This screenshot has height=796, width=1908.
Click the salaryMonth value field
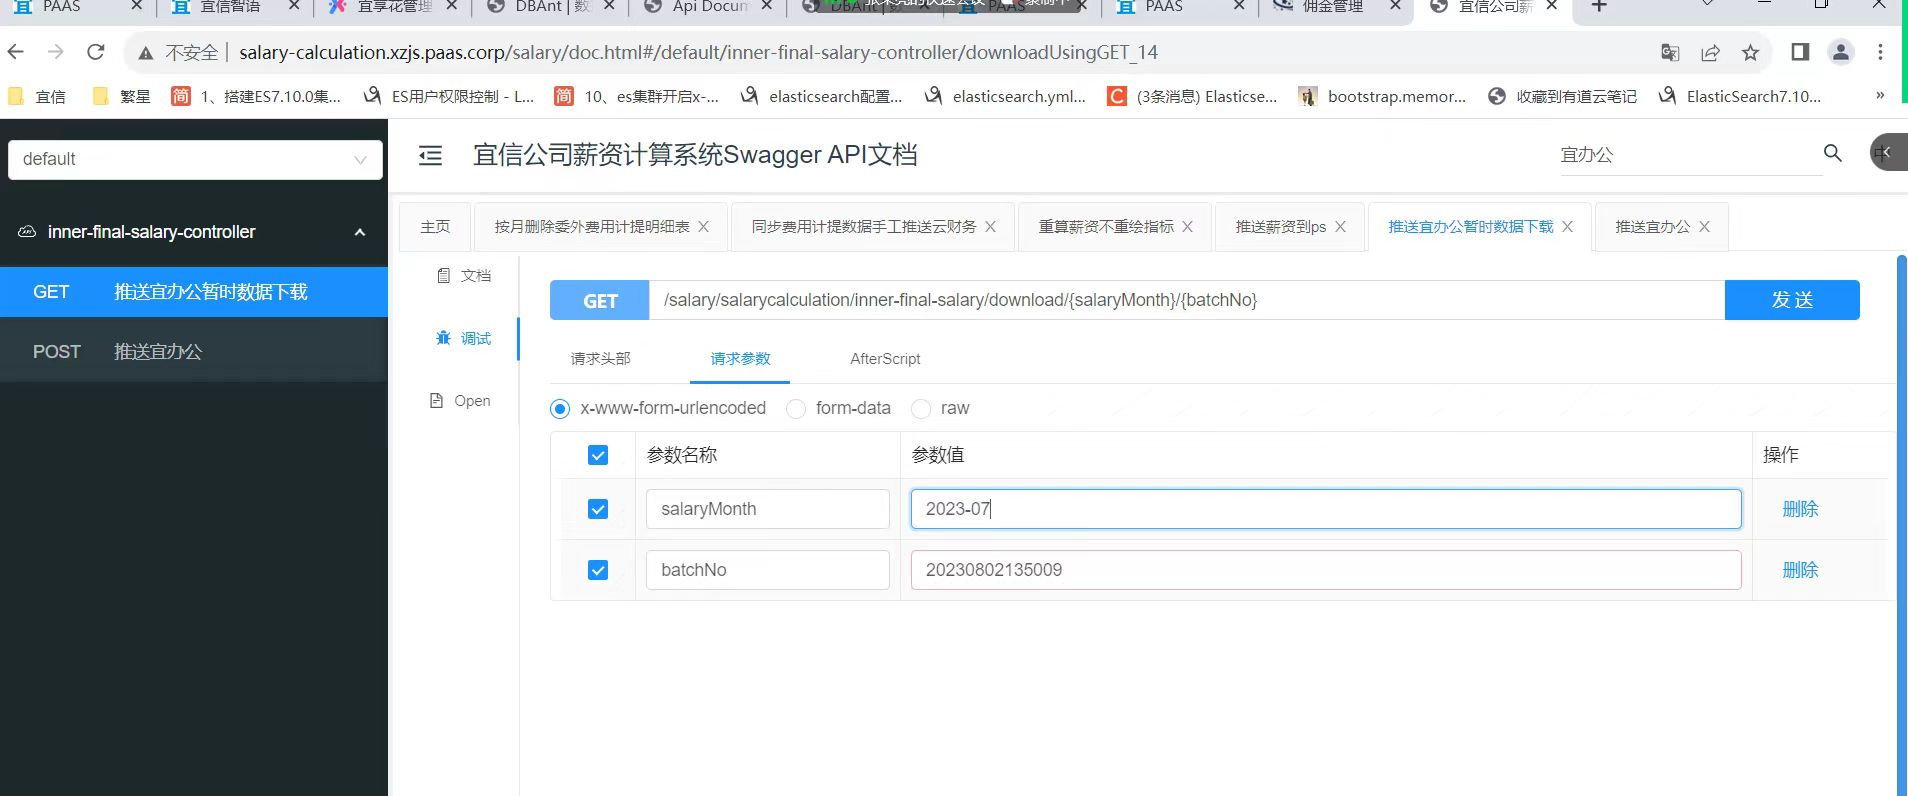[x=1326, y=509]
